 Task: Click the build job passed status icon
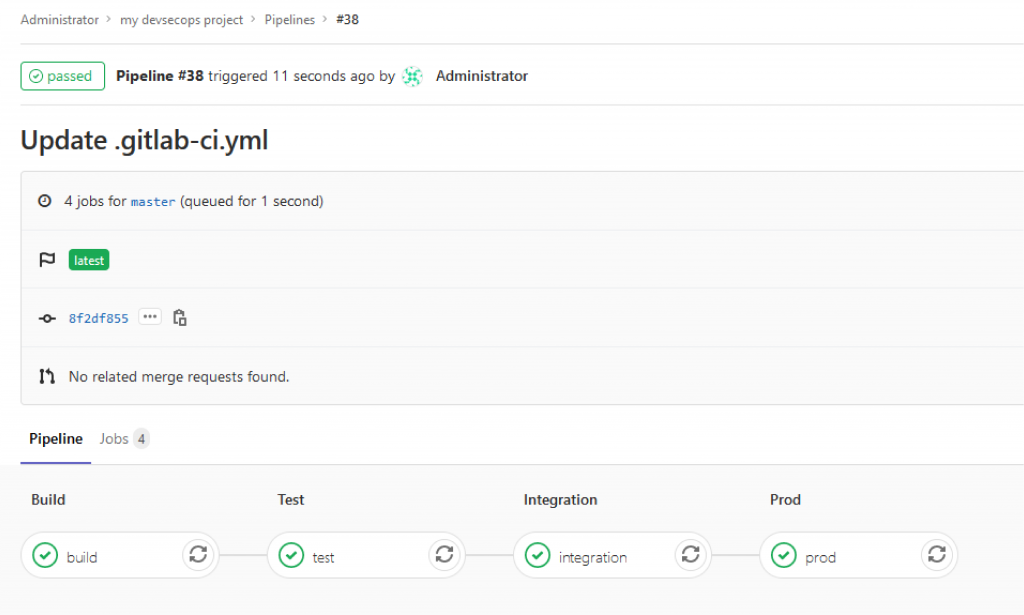click(45, 555)
